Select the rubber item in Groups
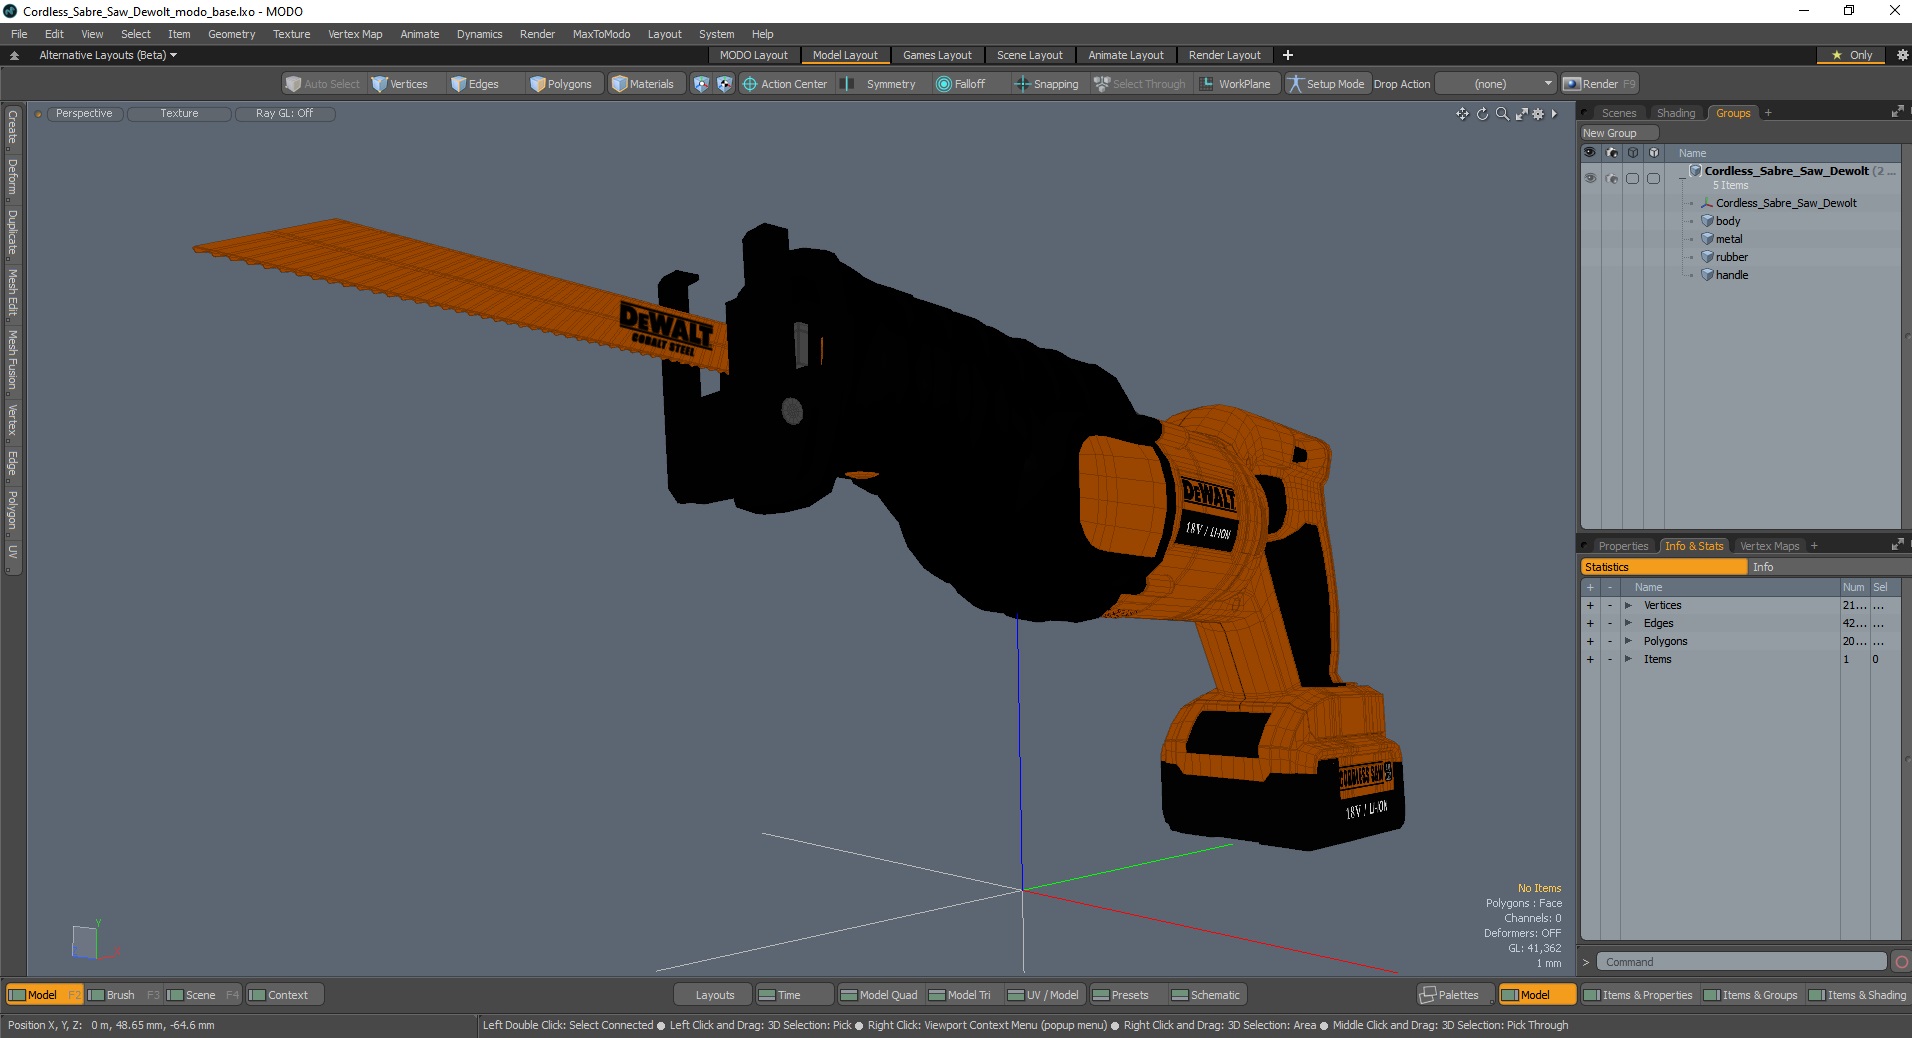This screenshot has width=1912, height=1038. [1731, 257]
